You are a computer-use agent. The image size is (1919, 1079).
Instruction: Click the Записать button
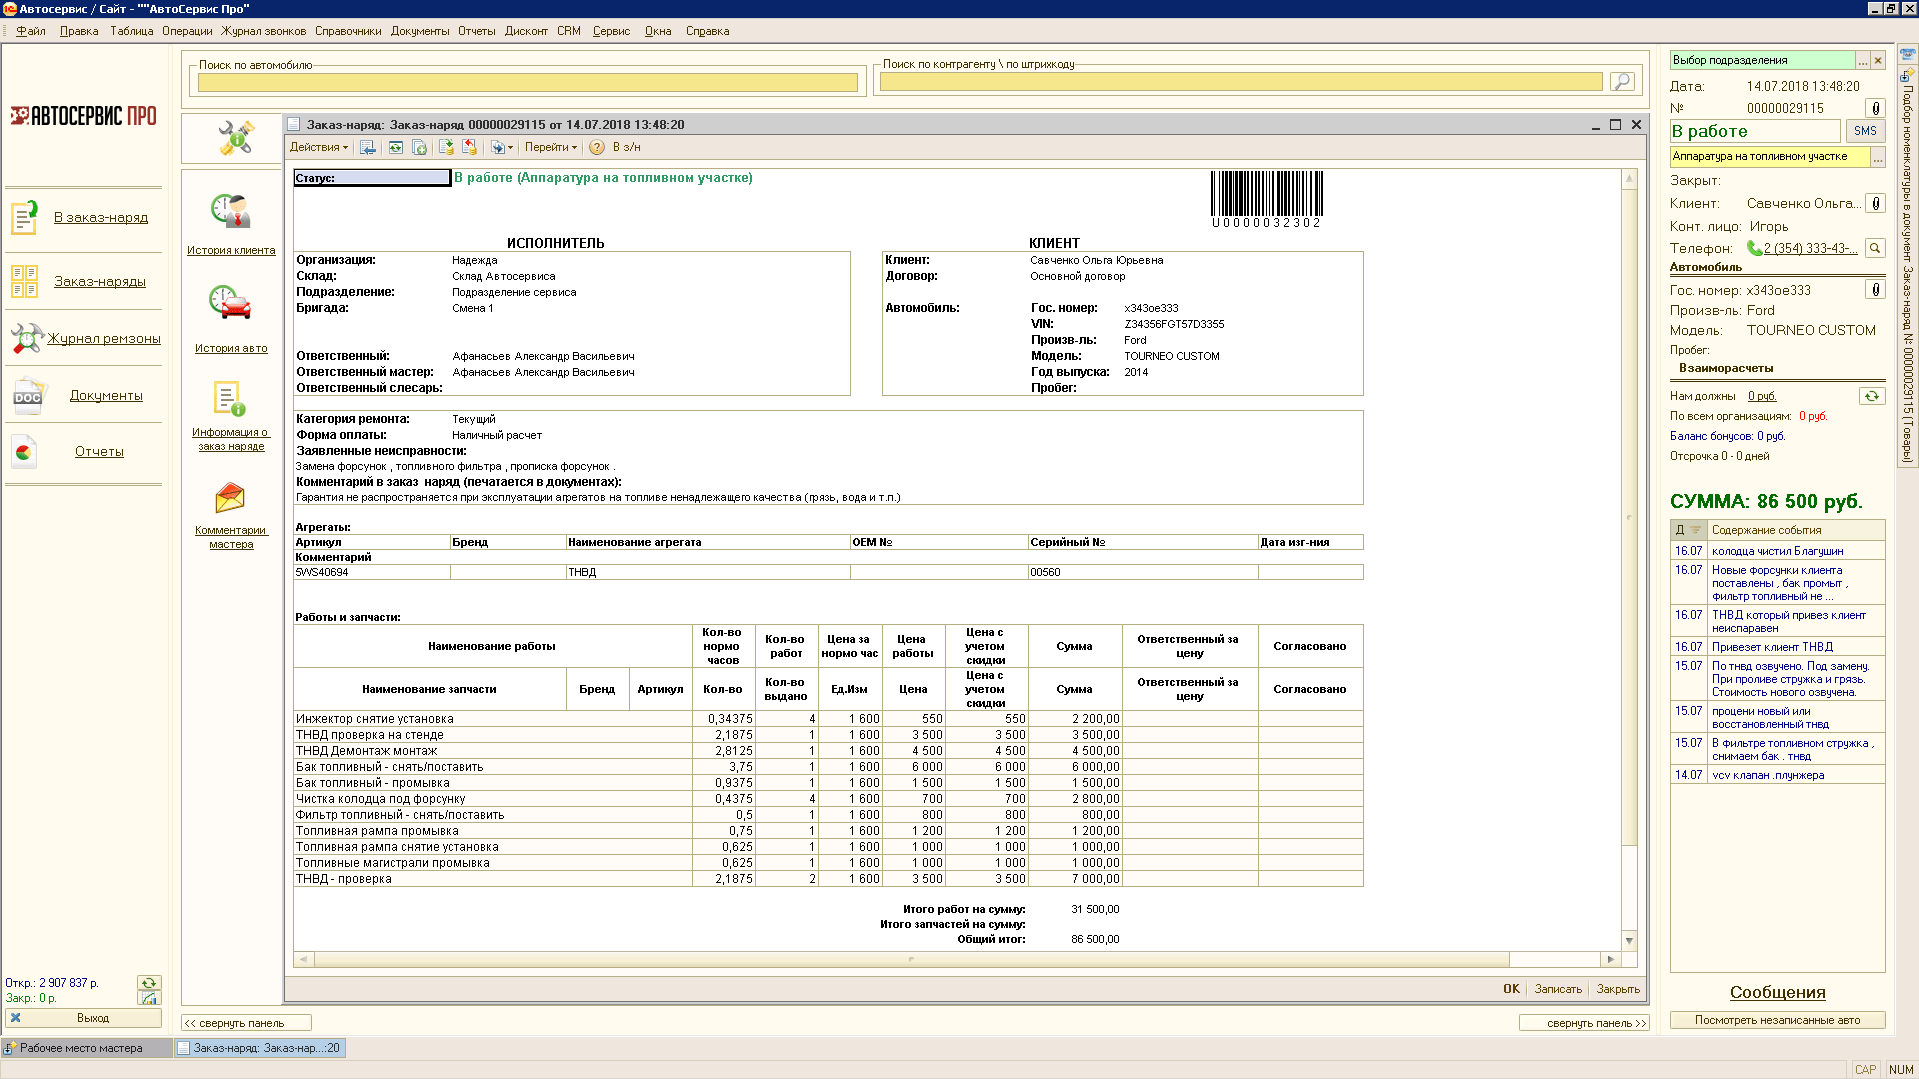[x=1557, y=989]
